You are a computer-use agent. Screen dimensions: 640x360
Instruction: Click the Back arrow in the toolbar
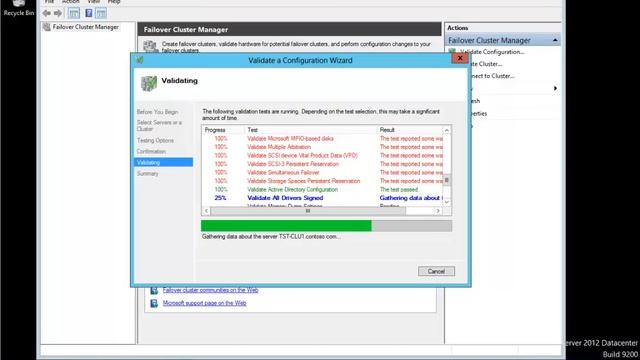pos(47,13)
